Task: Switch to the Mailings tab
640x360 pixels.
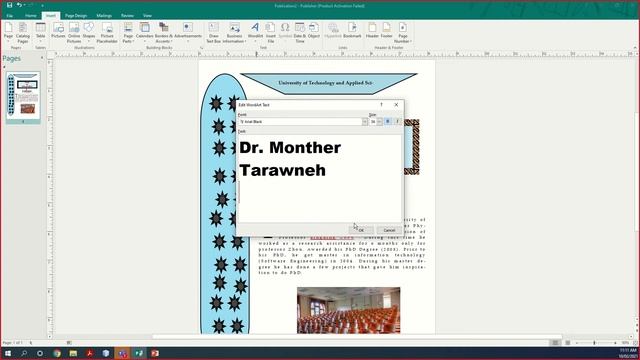Action: [x=104, y=16]
